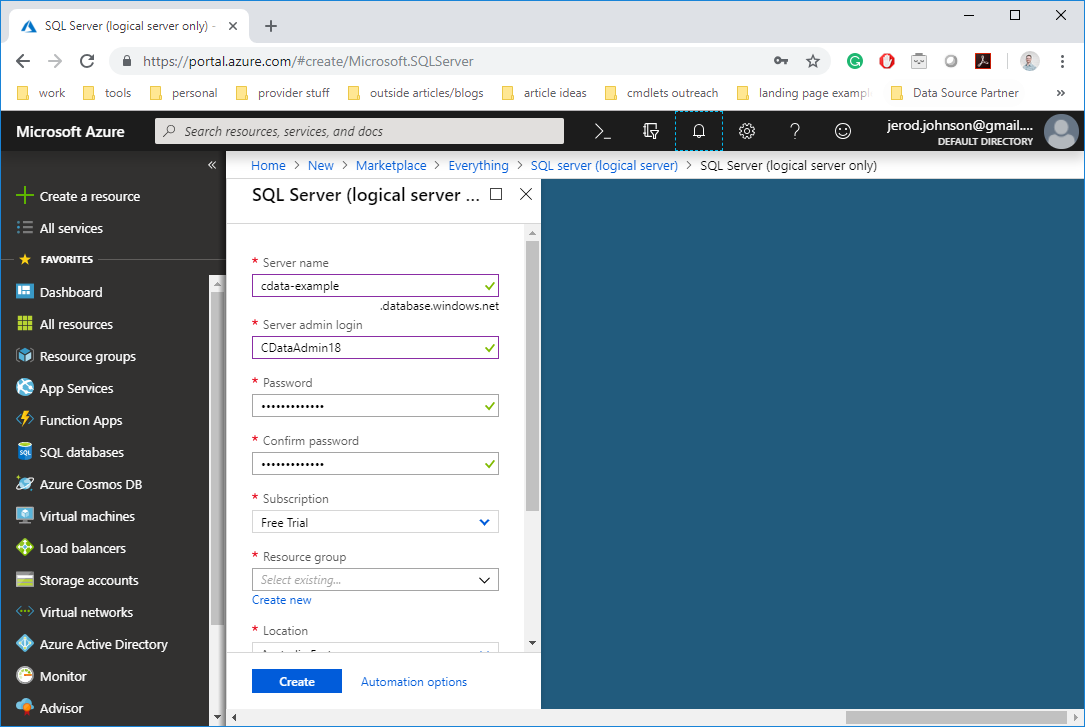Click Create new resource group link

point(282,600)
